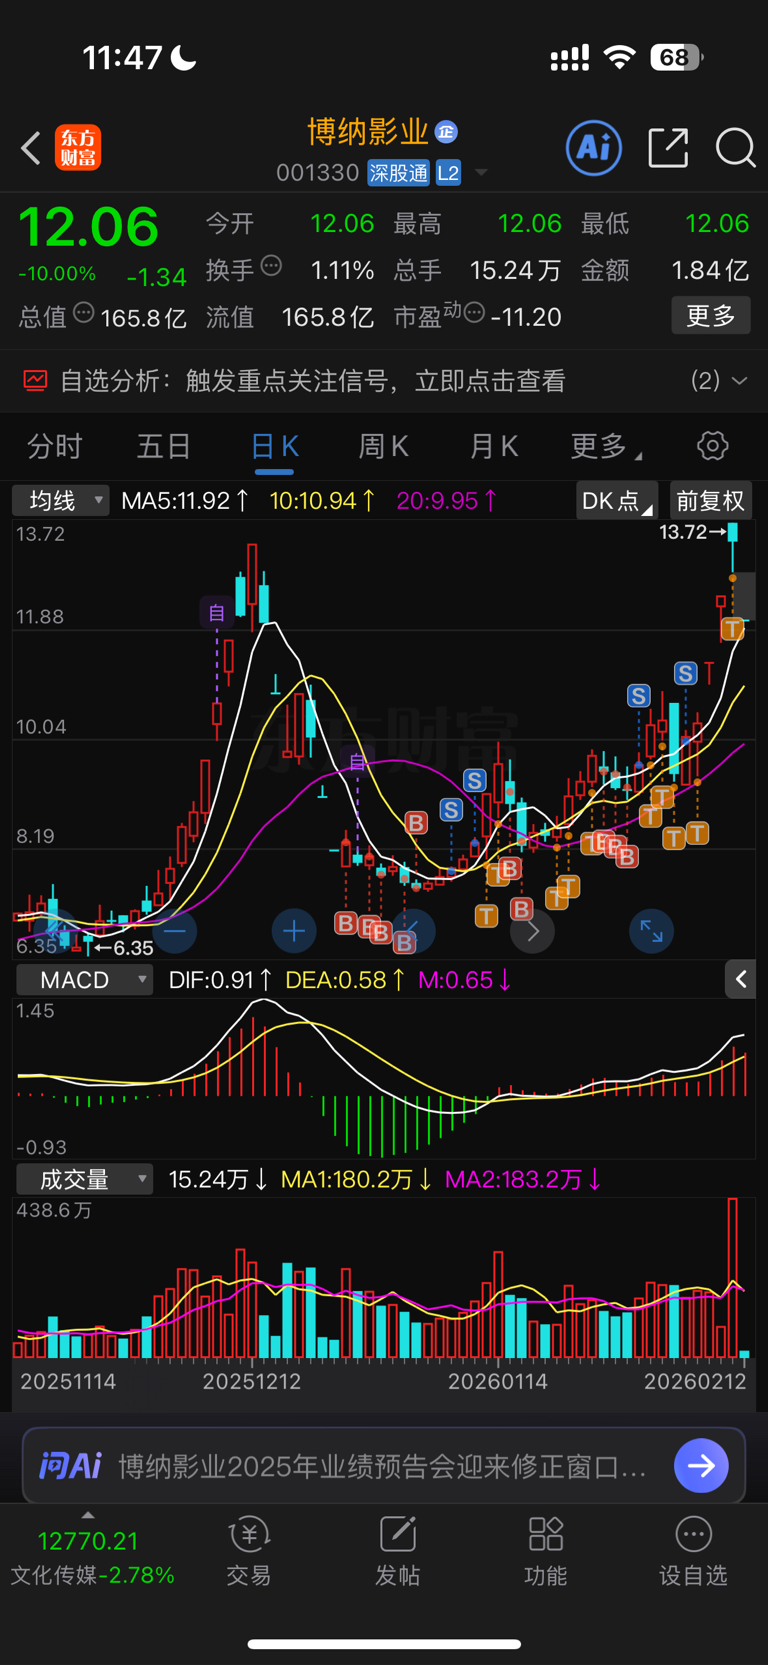The image size is (769, 1665).
Task: Tap the 深股通 tag
Action: coord(398,173)
